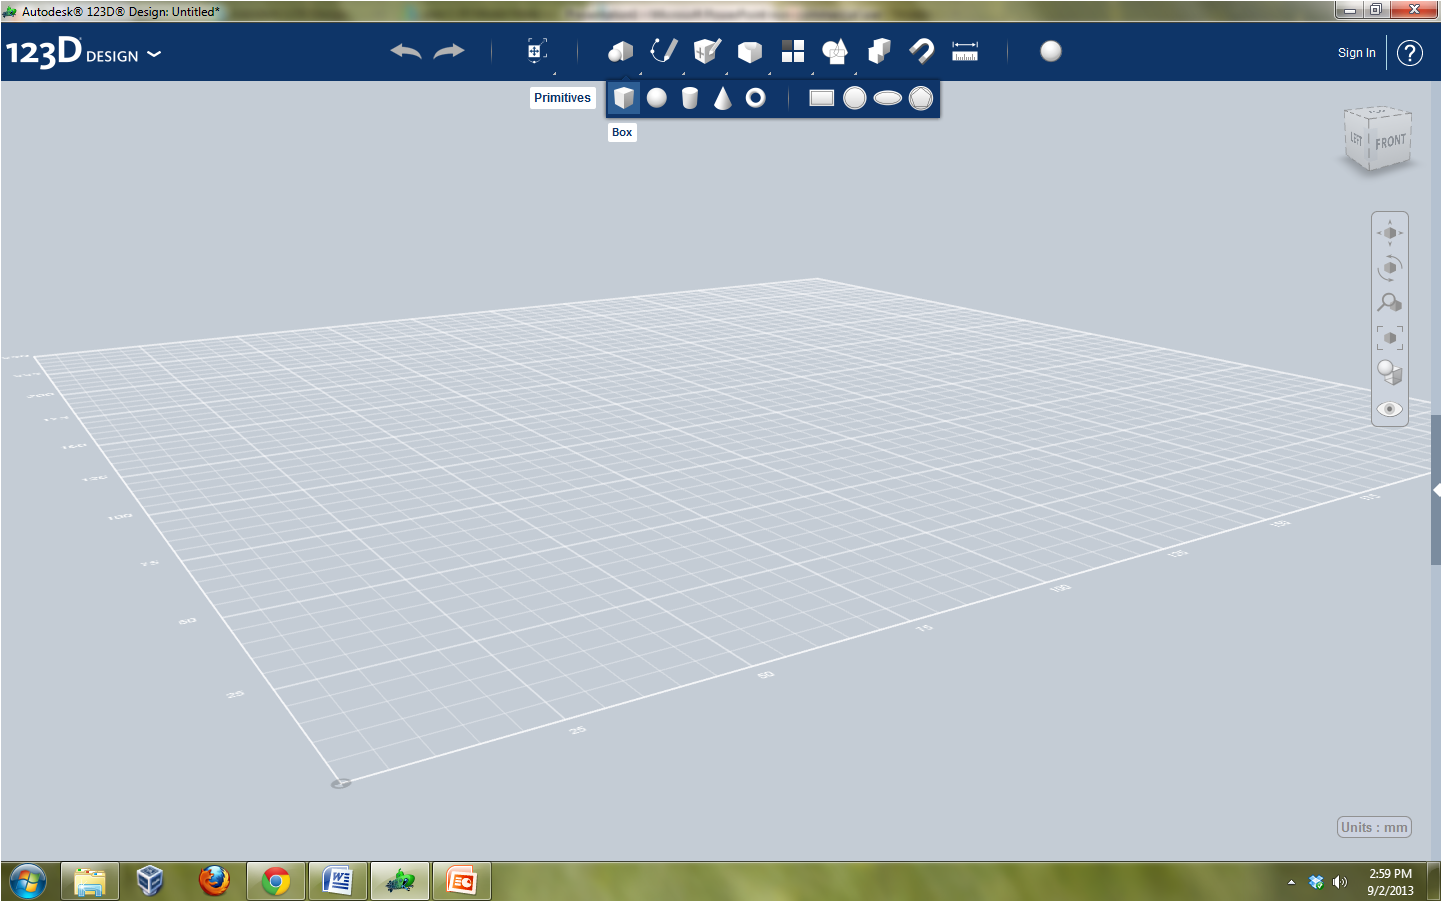Open the Units : mm setting
This screenshot has width=1442, height=902.
click(x=1374, y=827)
